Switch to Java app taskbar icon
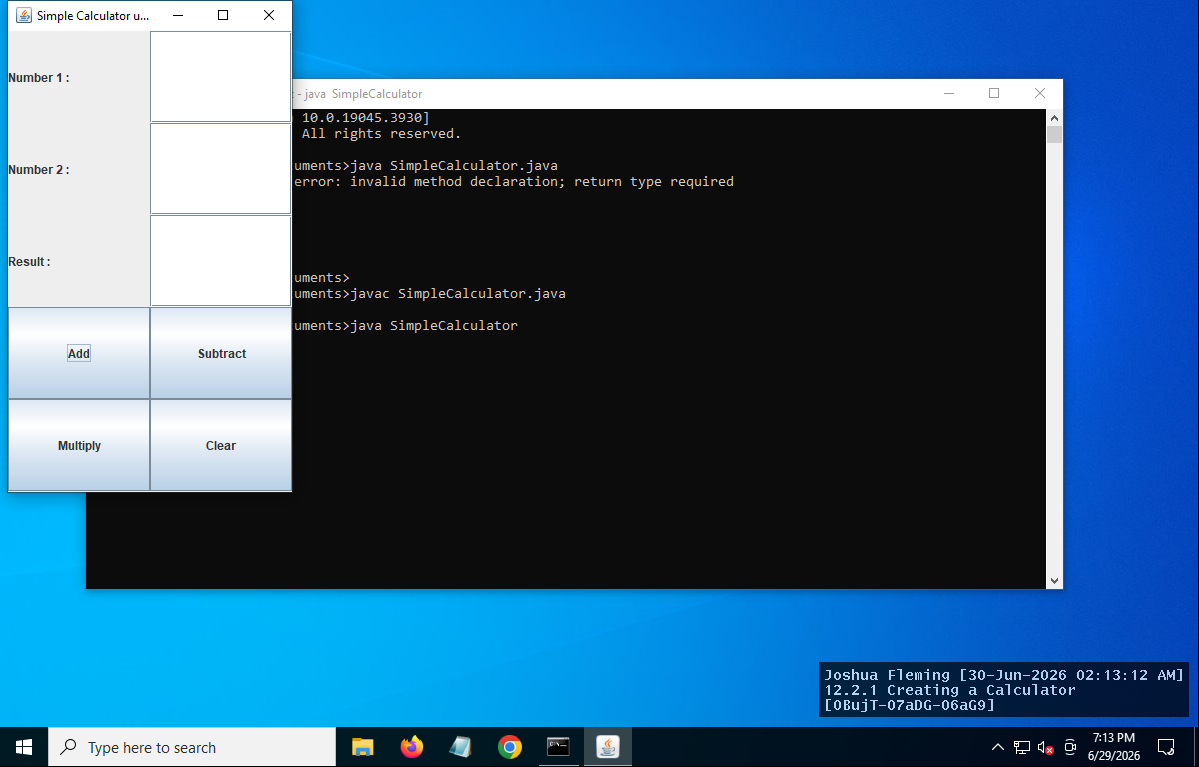 pyautogui.click(x=608, y=747)
